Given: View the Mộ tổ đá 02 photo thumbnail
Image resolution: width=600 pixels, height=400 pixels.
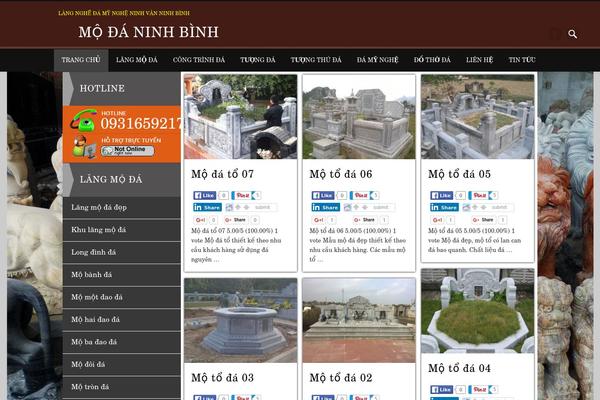Looking at the screenshot, I should click(359, 320).
